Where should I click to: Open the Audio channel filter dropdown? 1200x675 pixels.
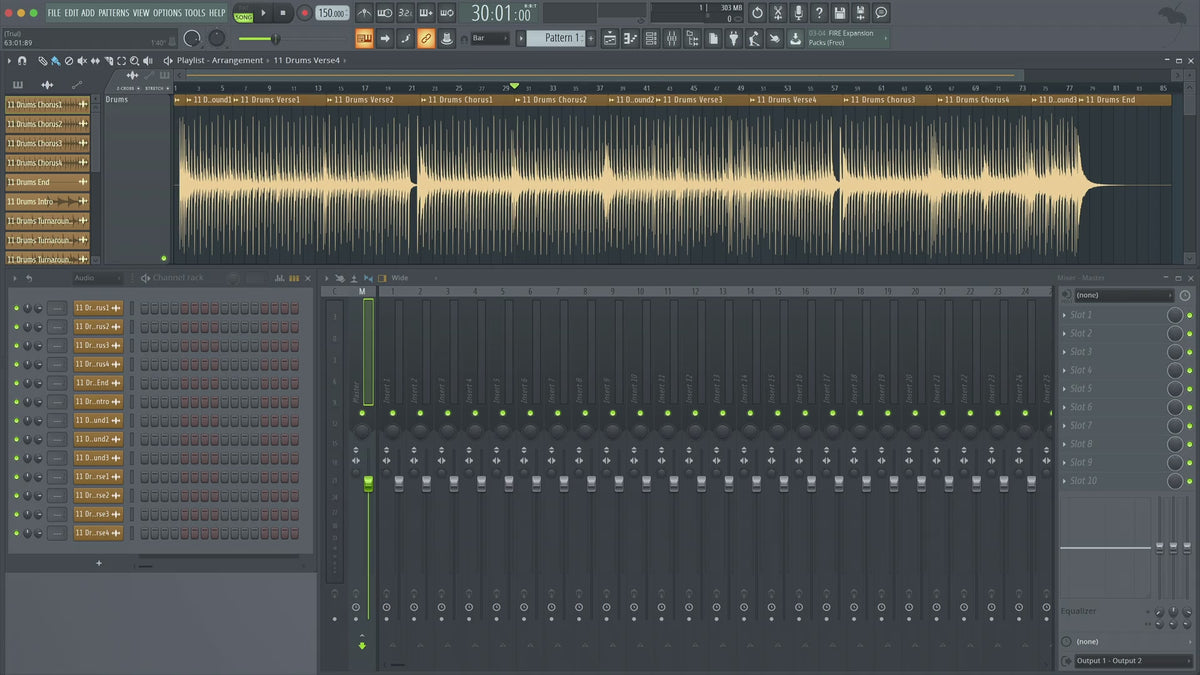[96, 278]
